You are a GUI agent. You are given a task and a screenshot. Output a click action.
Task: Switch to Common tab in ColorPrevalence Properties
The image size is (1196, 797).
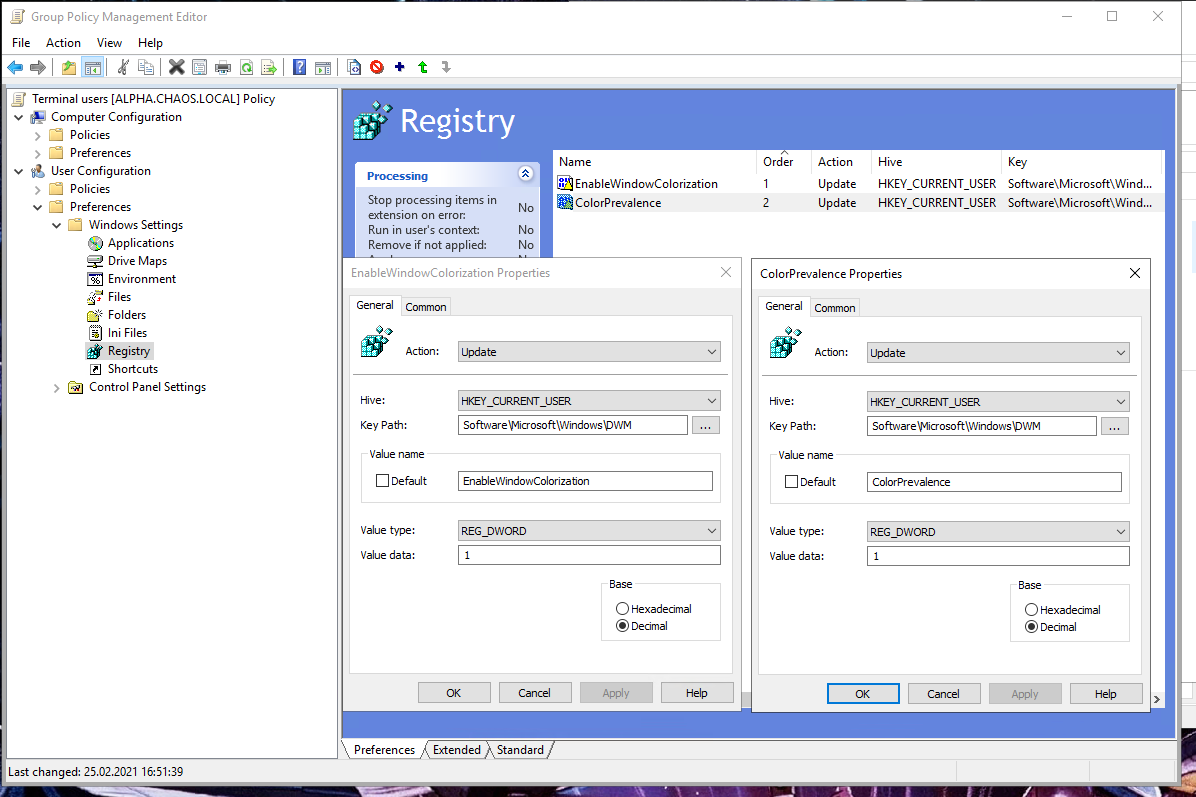834,308
